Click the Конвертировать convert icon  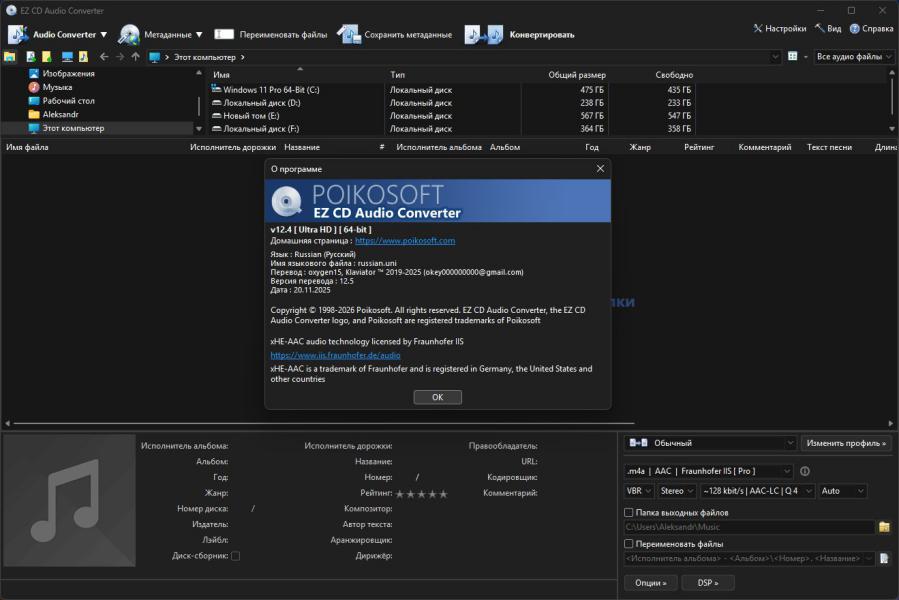[x=483, y=35]
